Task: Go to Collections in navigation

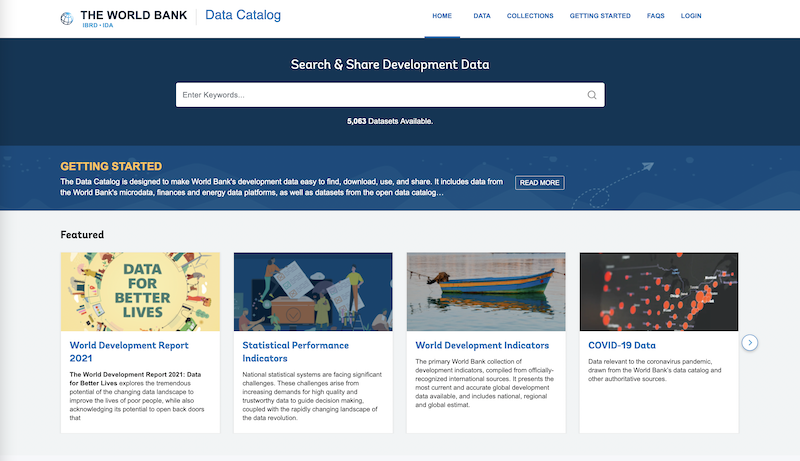Action: coord(530,17)
